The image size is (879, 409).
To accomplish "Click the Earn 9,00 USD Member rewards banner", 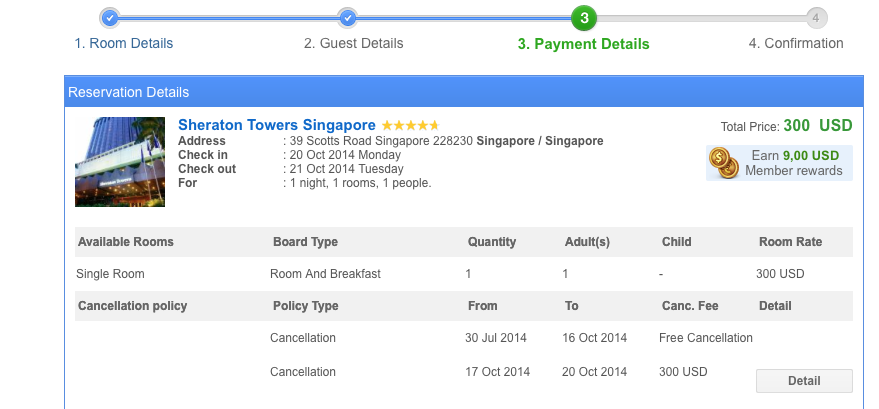I will click(x=779, y=163).
